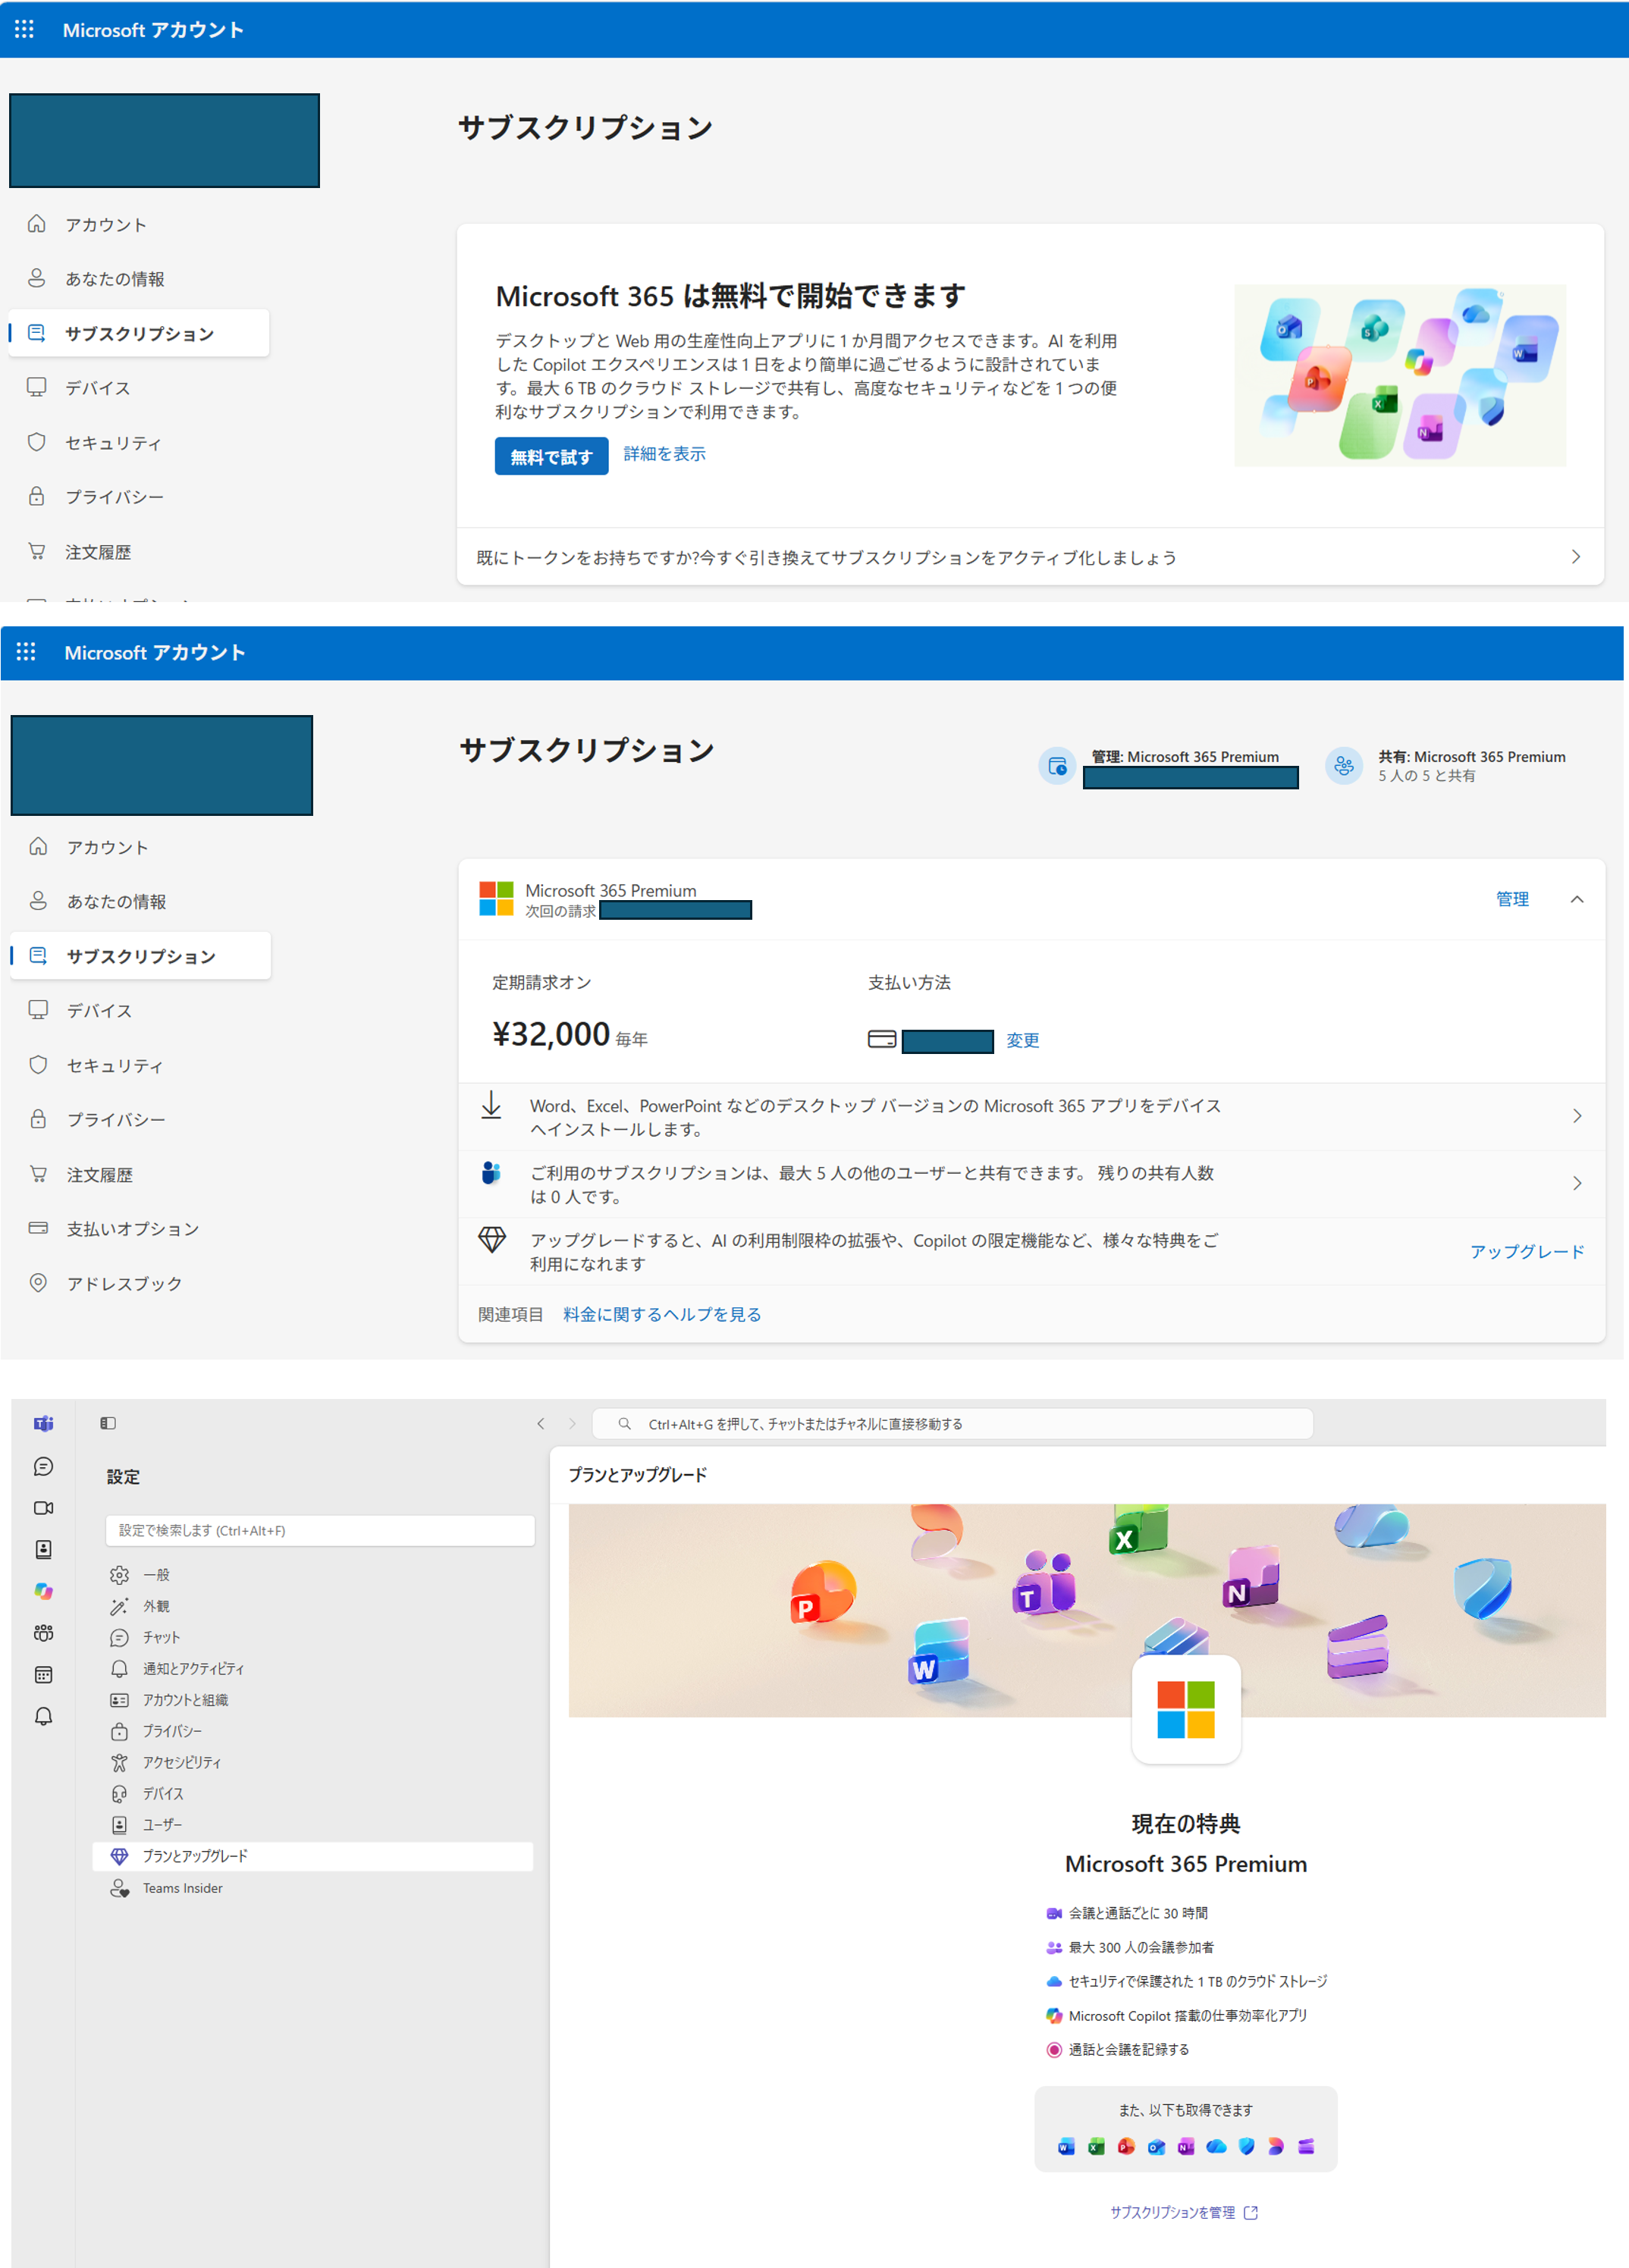1629x2268 pixels.
Task: Click download arrow icon for app install
Action: click(x=491, y=1106)
